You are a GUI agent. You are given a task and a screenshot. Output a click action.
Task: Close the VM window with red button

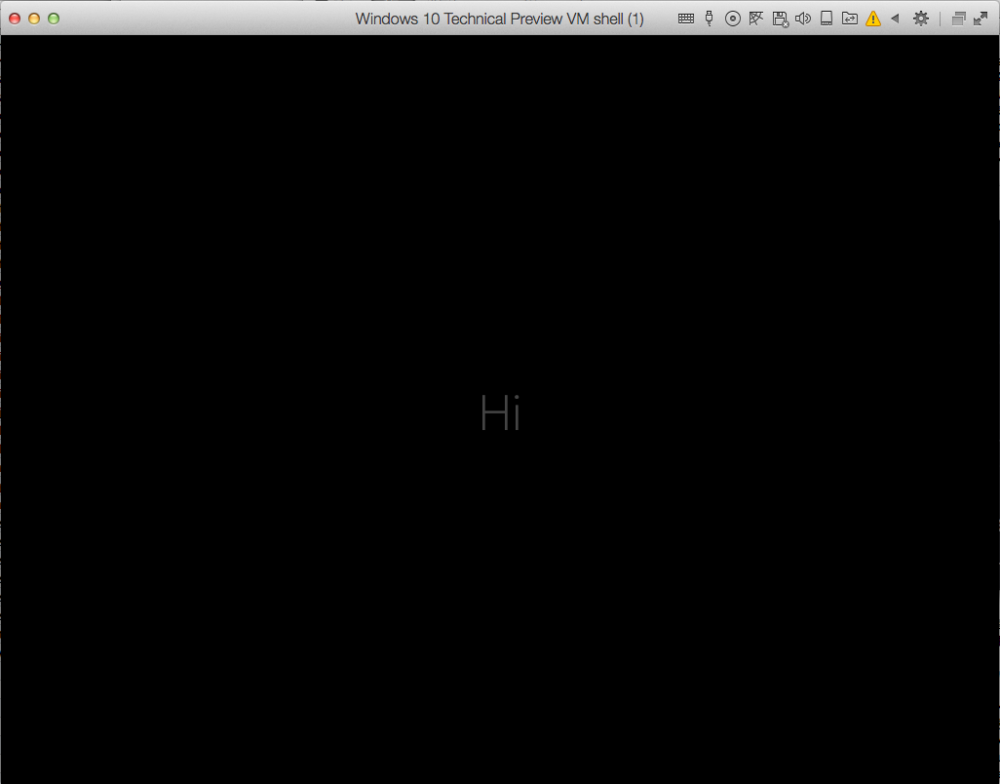coord(15,18)
